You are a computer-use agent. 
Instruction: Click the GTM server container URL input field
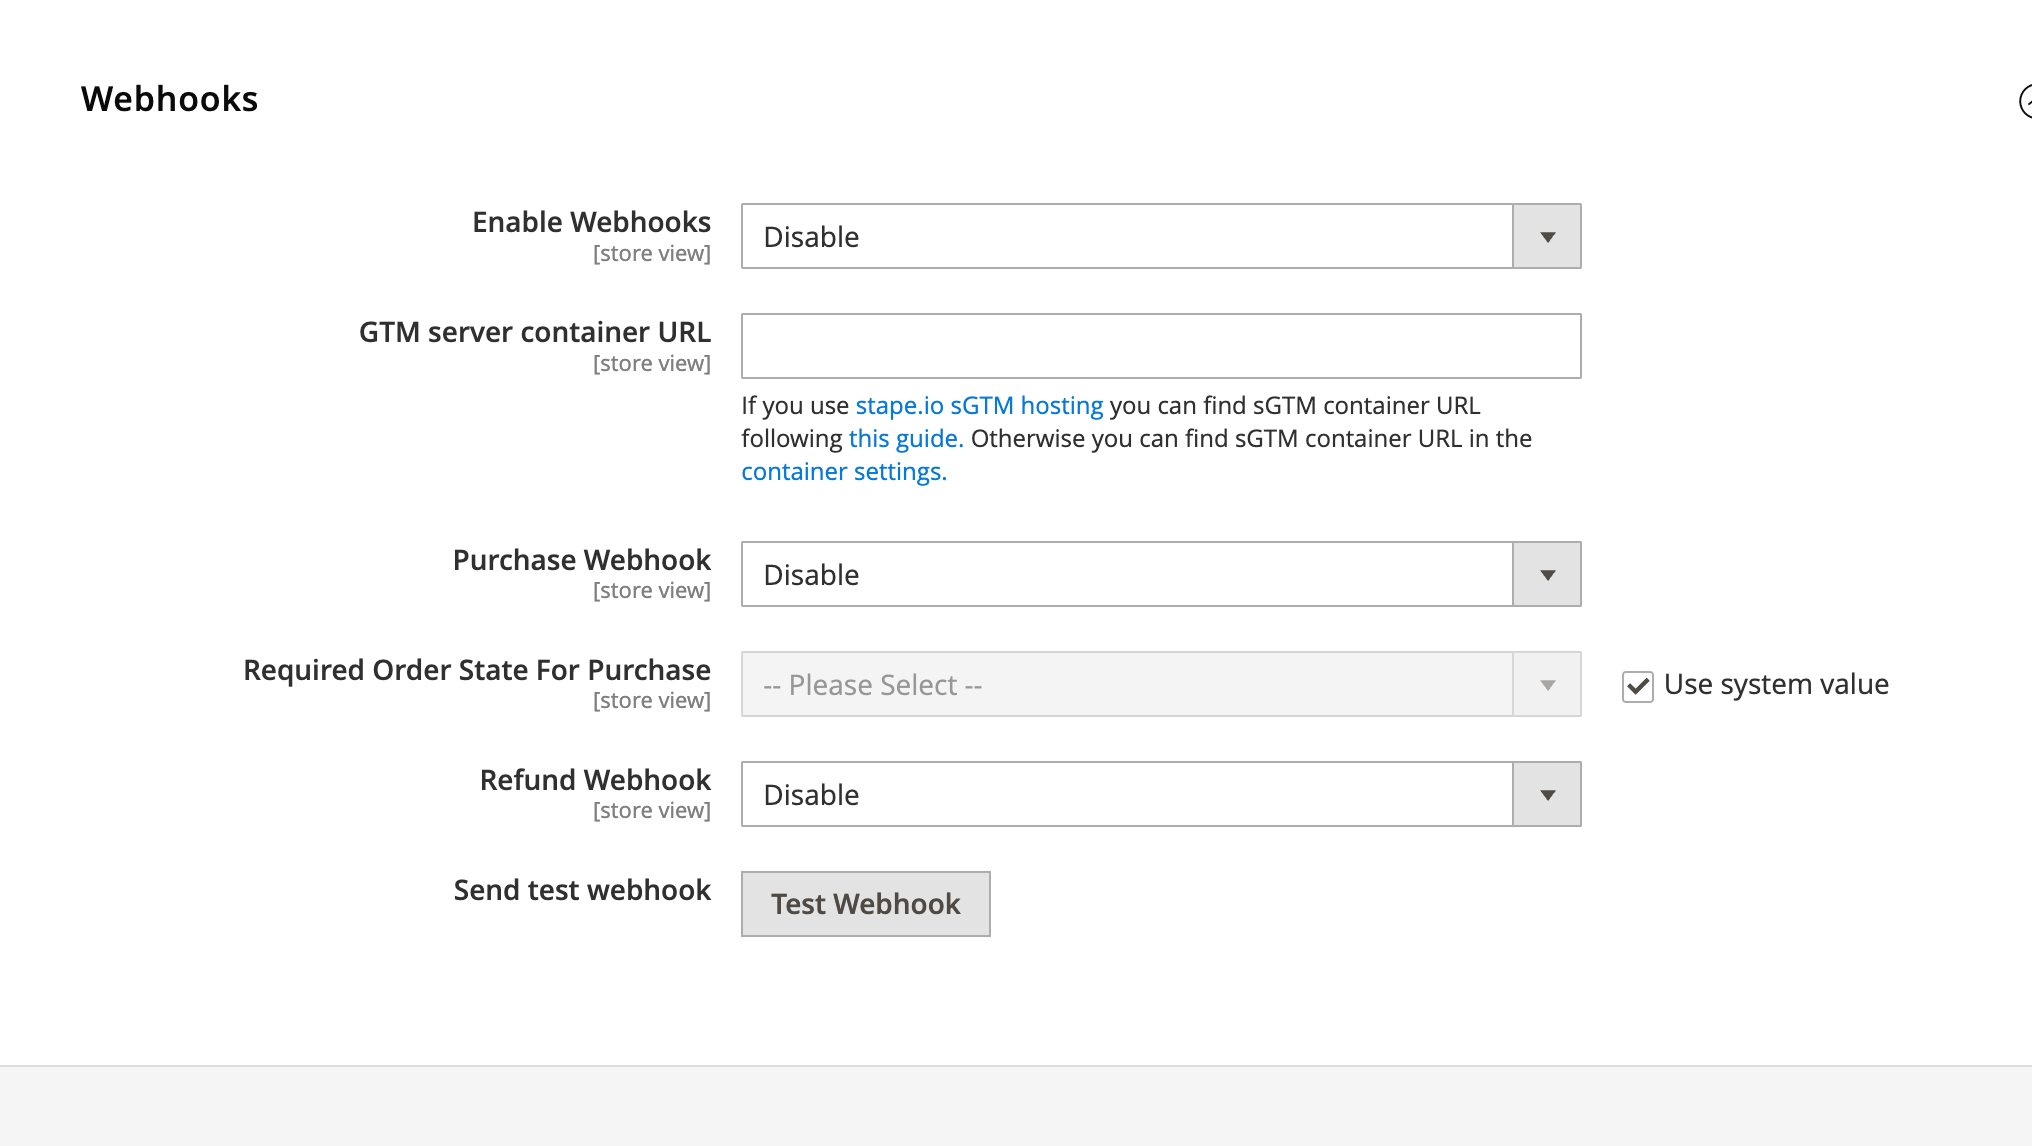tap(1160, 346)
